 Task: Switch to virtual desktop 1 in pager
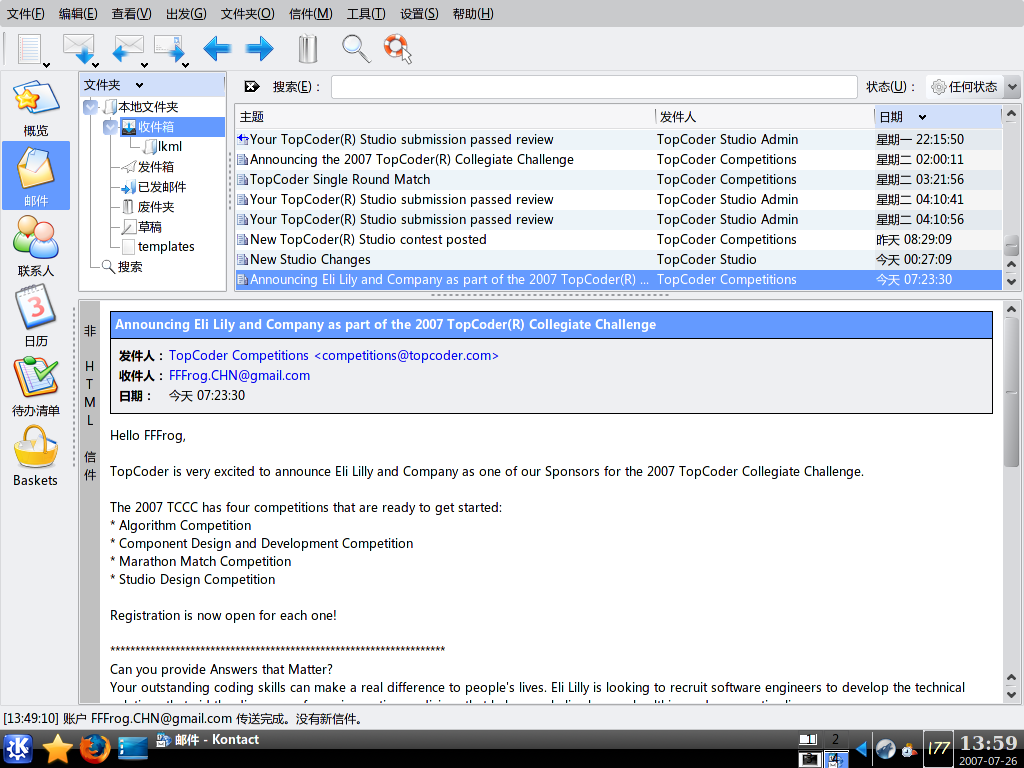(x=808, y=739)
